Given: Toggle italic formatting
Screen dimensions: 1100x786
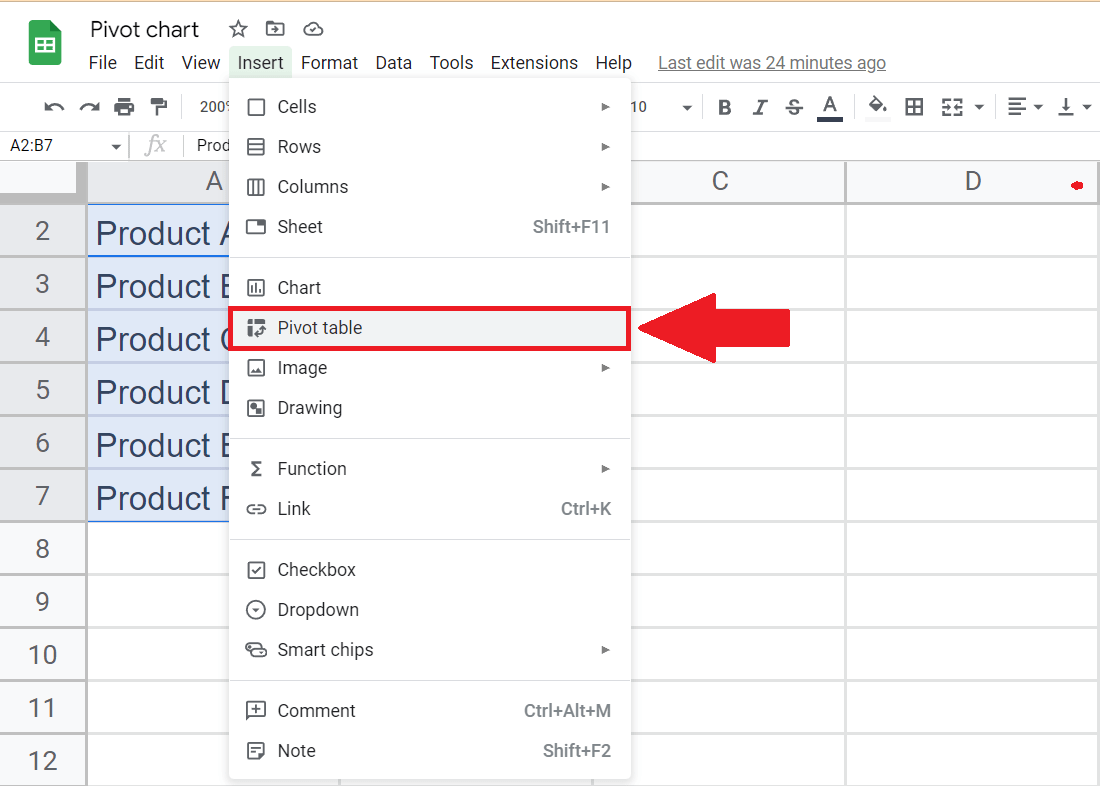Looking at the screenshot, I should (759, 107).
